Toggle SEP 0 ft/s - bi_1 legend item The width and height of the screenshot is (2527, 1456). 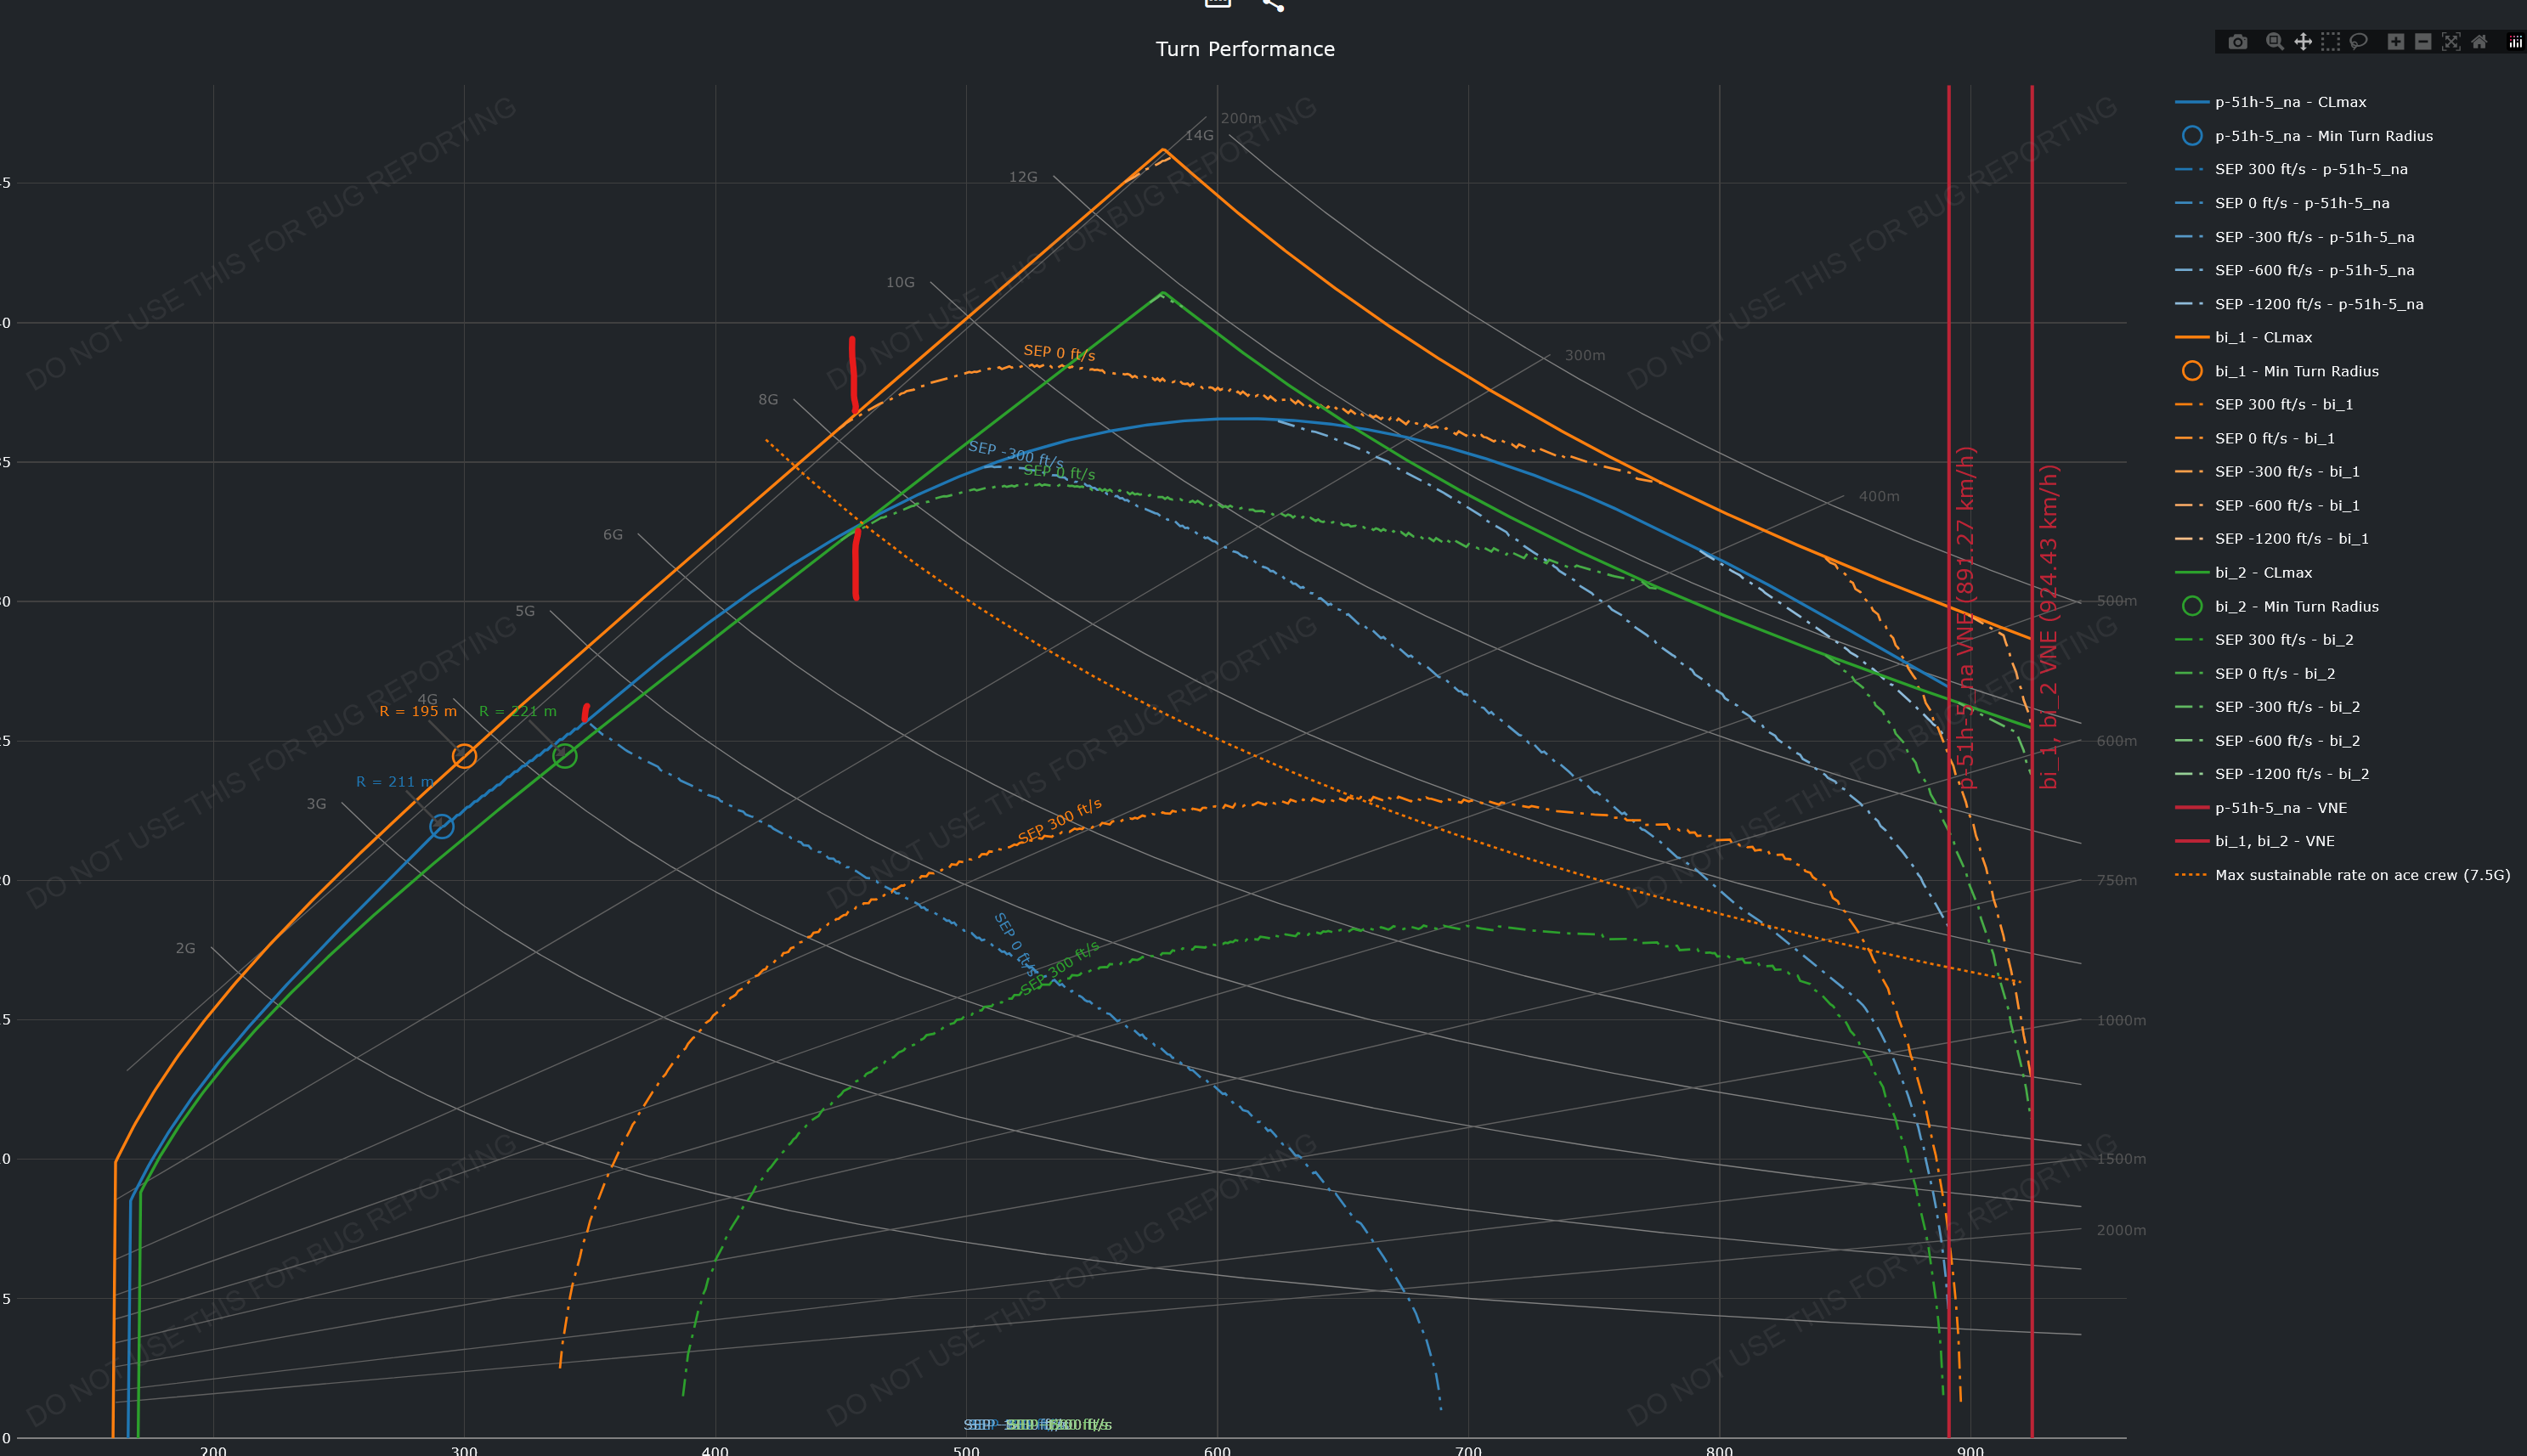[x=2274, y=438]
